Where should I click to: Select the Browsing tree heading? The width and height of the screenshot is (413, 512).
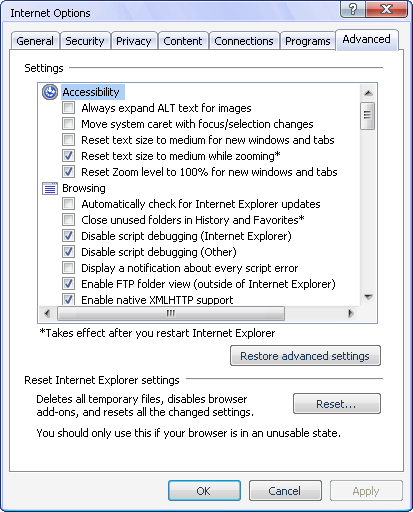(84, 188)
